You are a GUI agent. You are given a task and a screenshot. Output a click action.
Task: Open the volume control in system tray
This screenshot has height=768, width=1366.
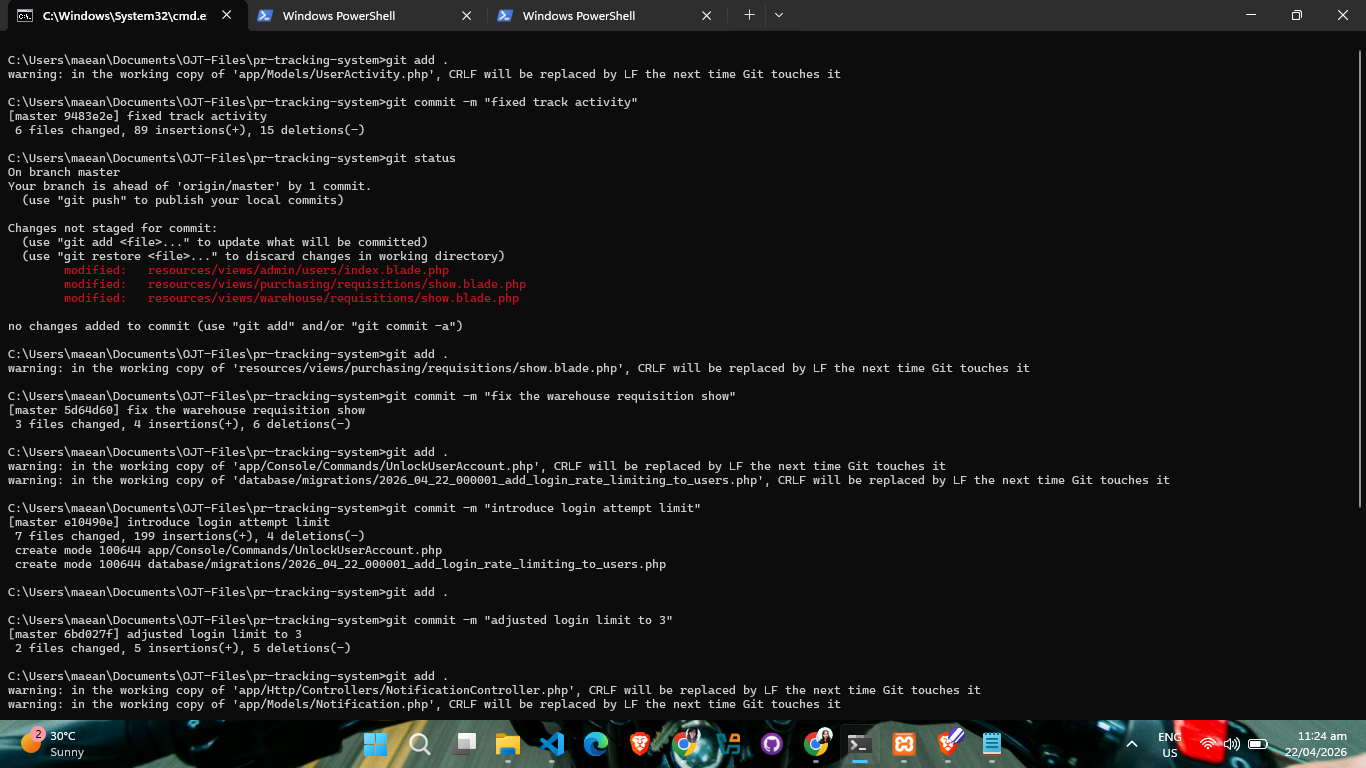[1232, 744]
